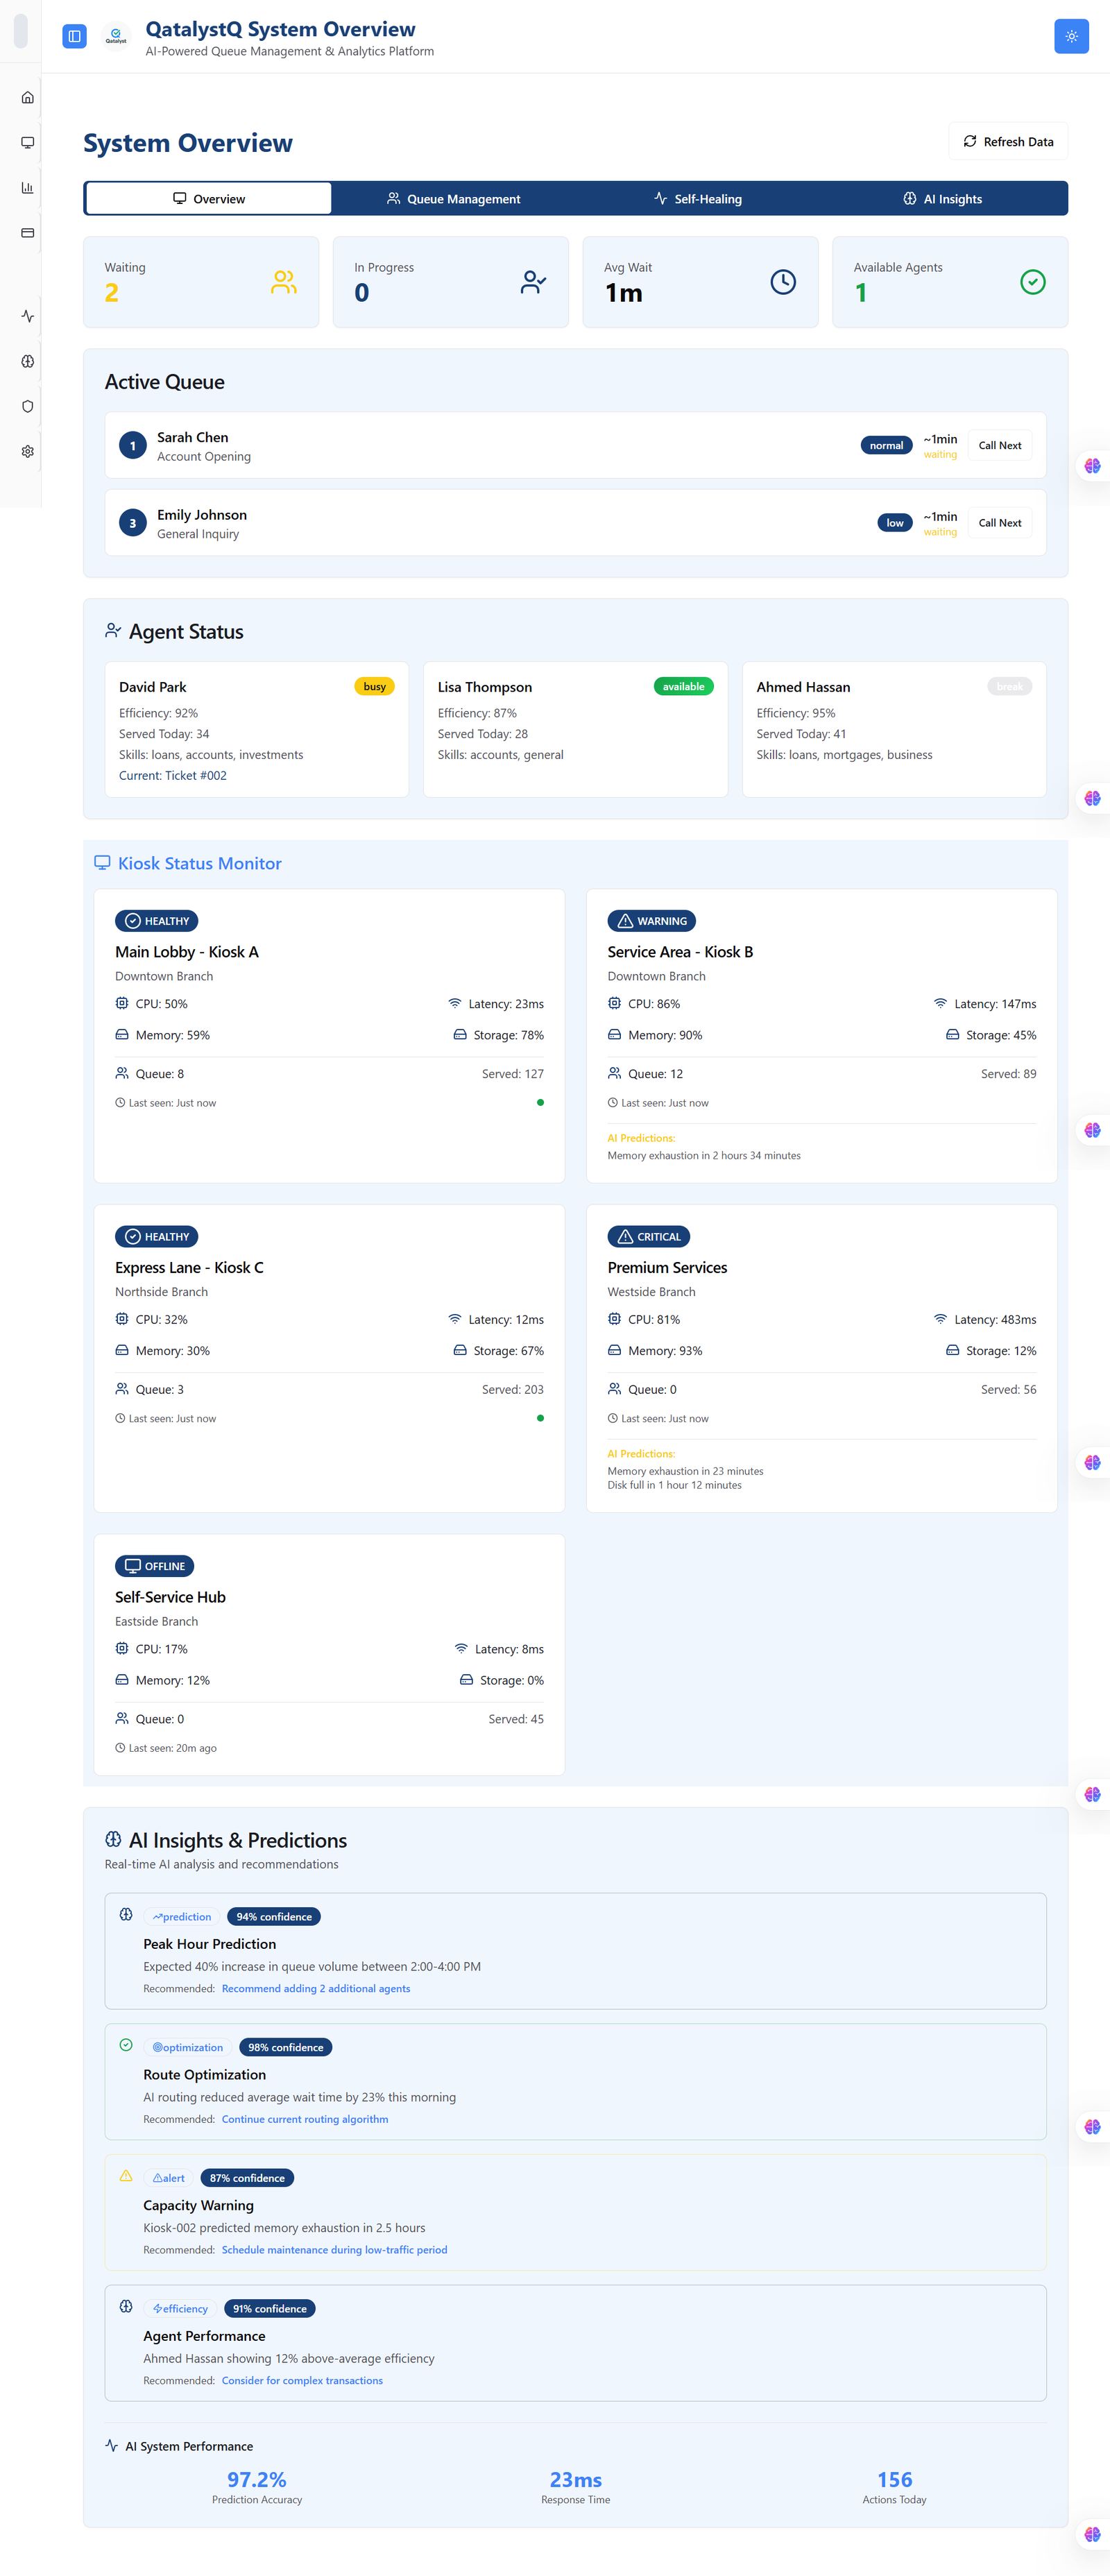Open the monitor icon in the sidebar
The image size is (1110, 2576).
tap(28, 142)
